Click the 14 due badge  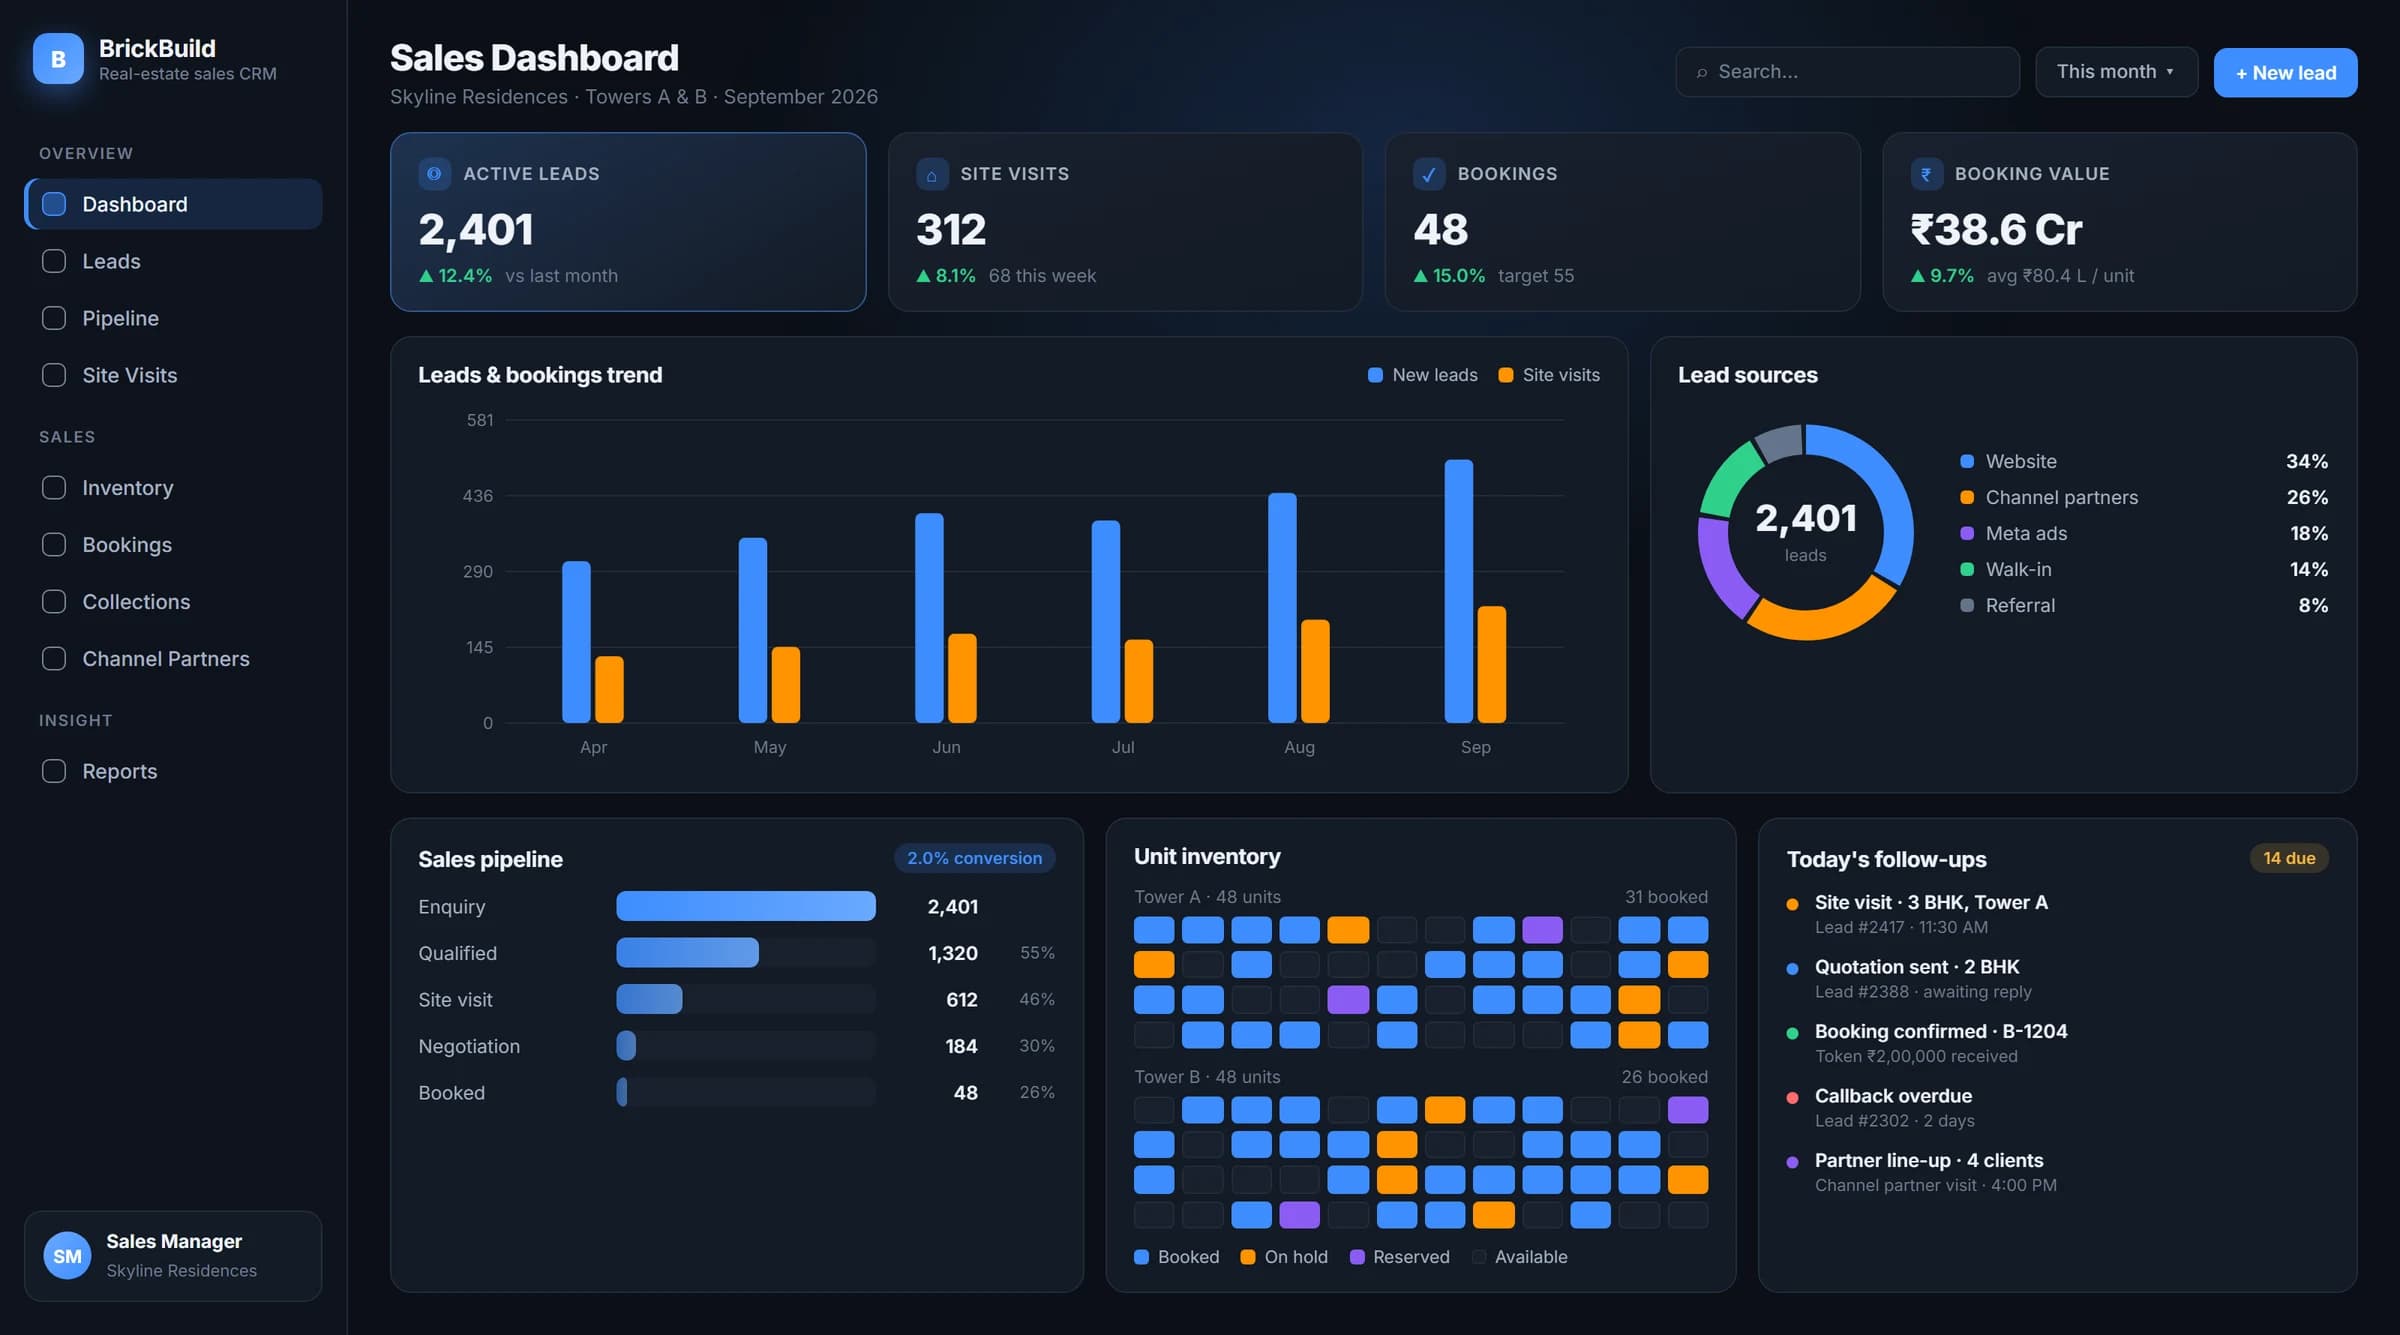click(2289, 858)
